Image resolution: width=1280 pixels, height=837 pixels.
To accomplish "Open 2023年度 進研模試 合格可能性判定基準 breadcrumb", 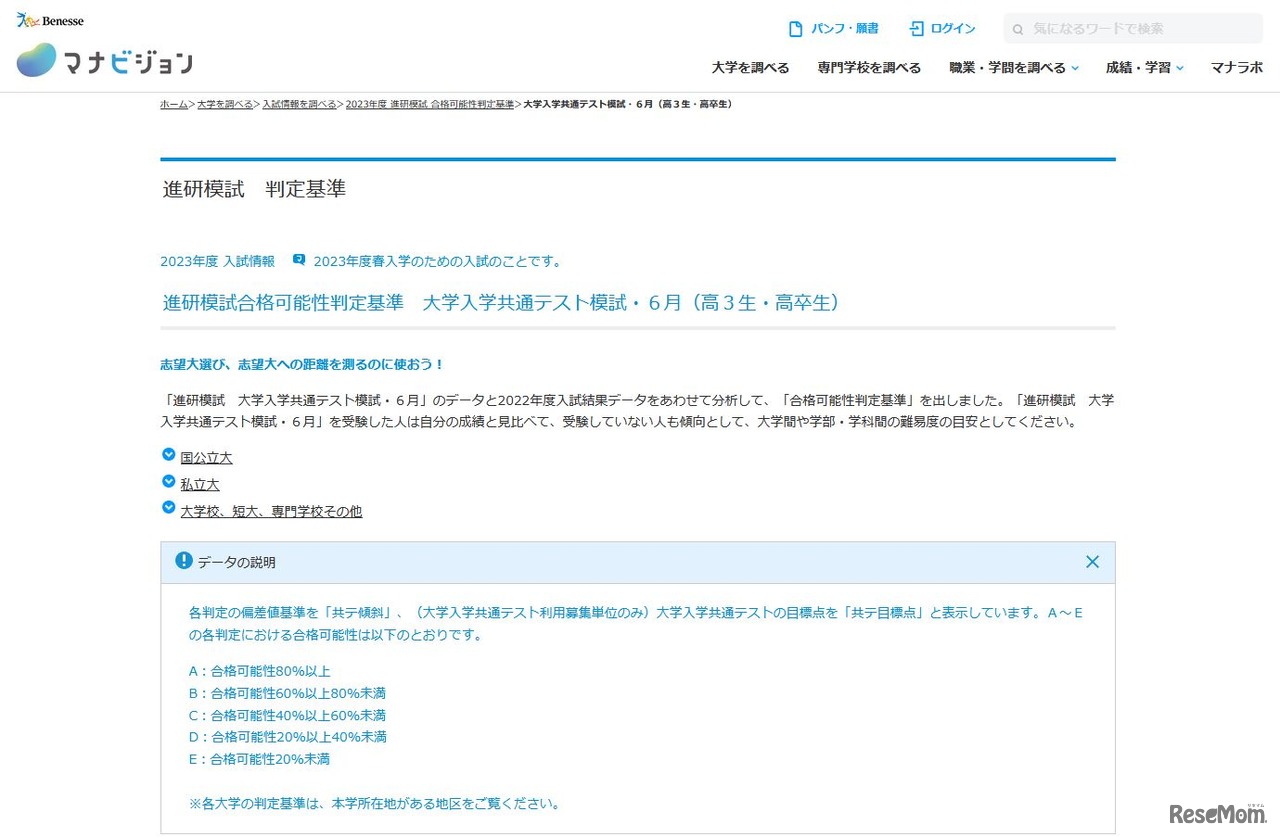I will pos(429,104).
